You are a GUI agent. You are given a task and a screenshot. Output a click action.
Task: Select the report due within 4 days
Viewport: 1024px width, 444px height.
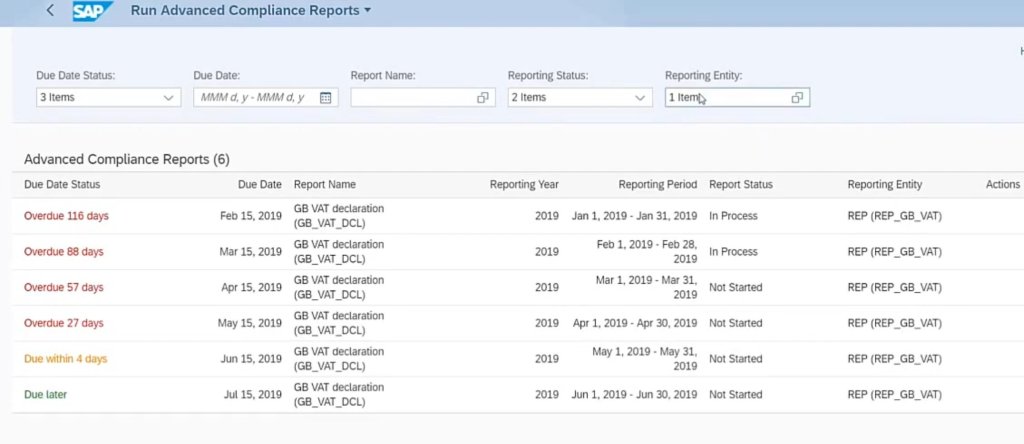click(x=65, y=359)
